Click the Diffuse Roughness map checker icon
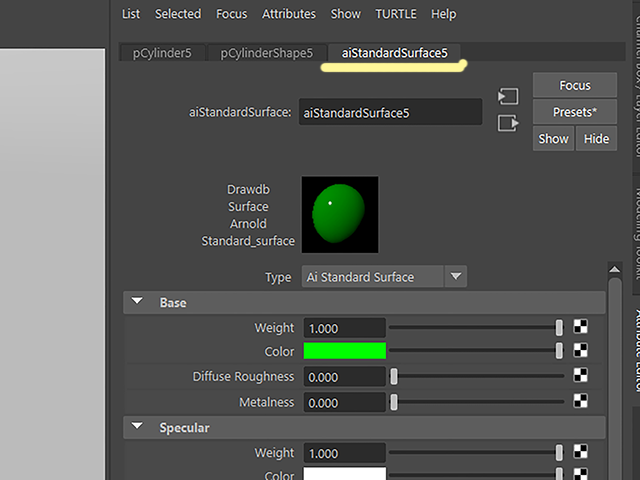 coord(580,375)
